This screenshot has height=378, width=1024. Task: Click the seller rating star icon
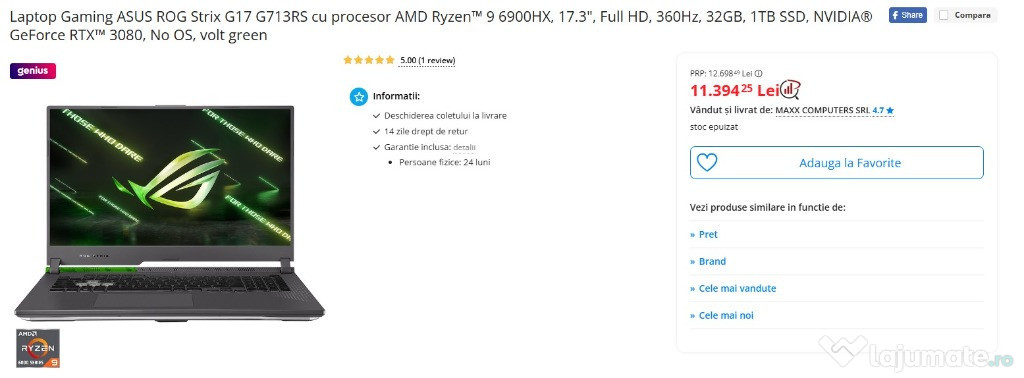[x=890, y=111]
